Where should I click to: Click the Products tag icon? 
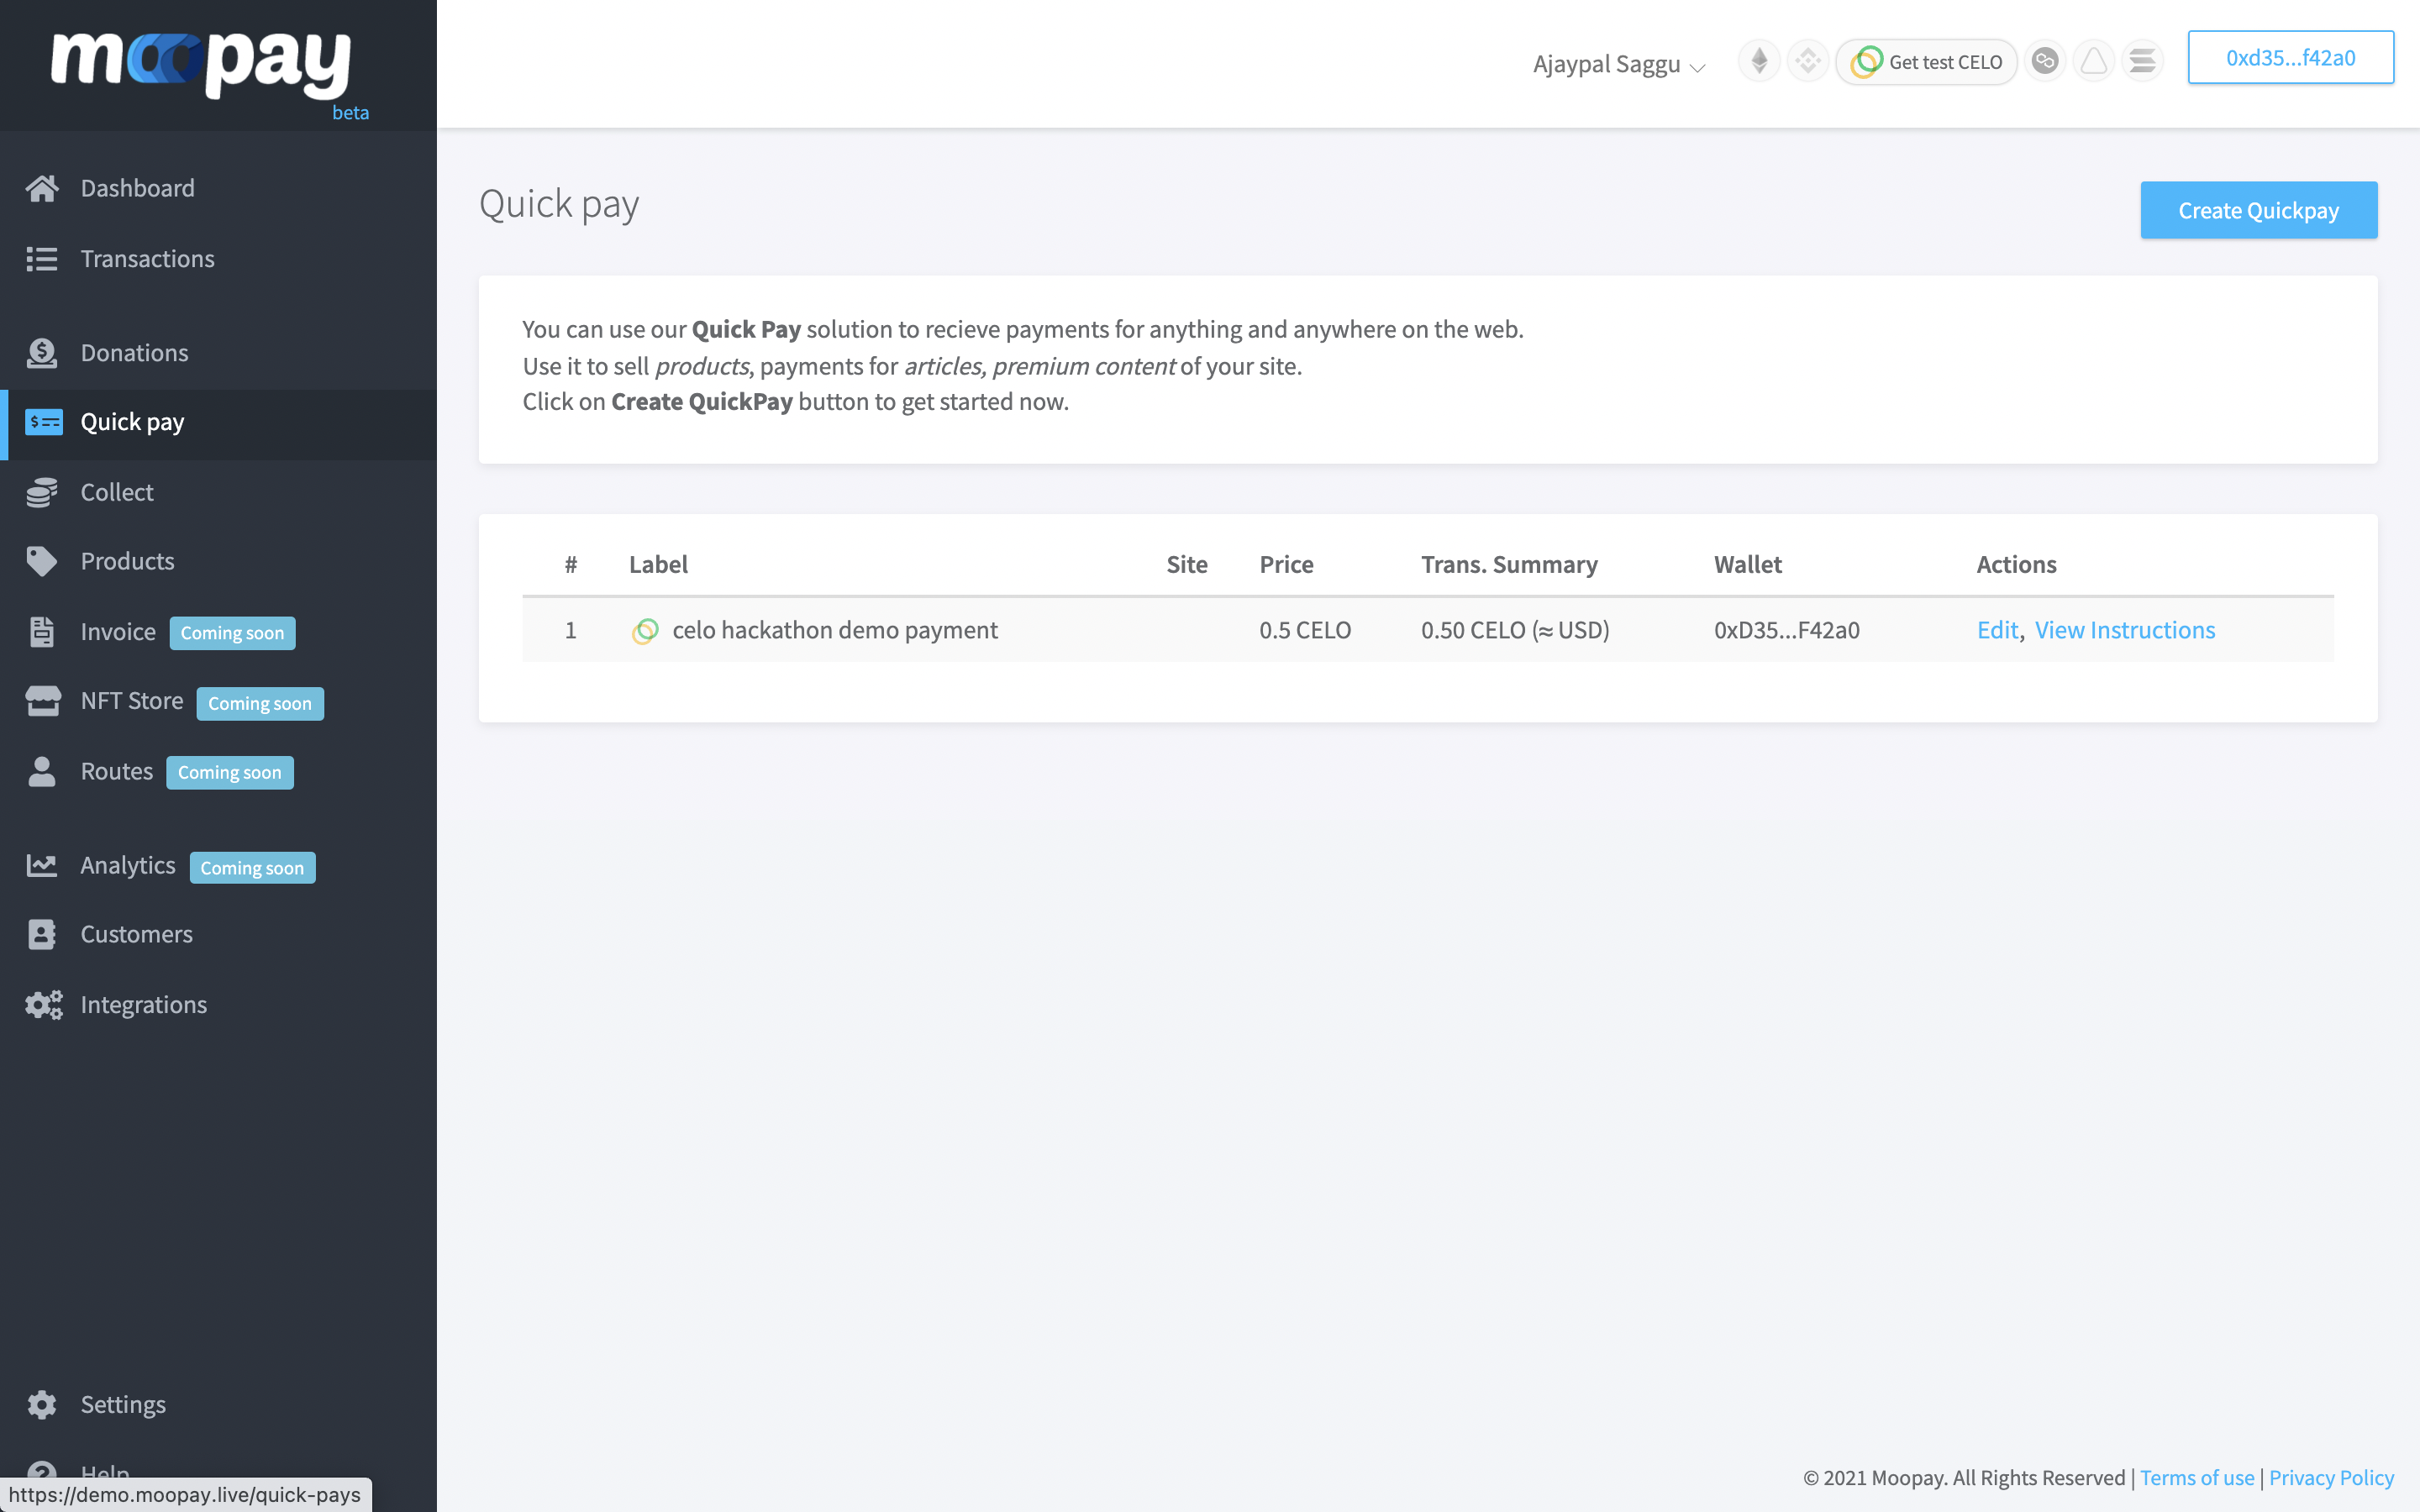pyautogui.click(x=42, y=562)
